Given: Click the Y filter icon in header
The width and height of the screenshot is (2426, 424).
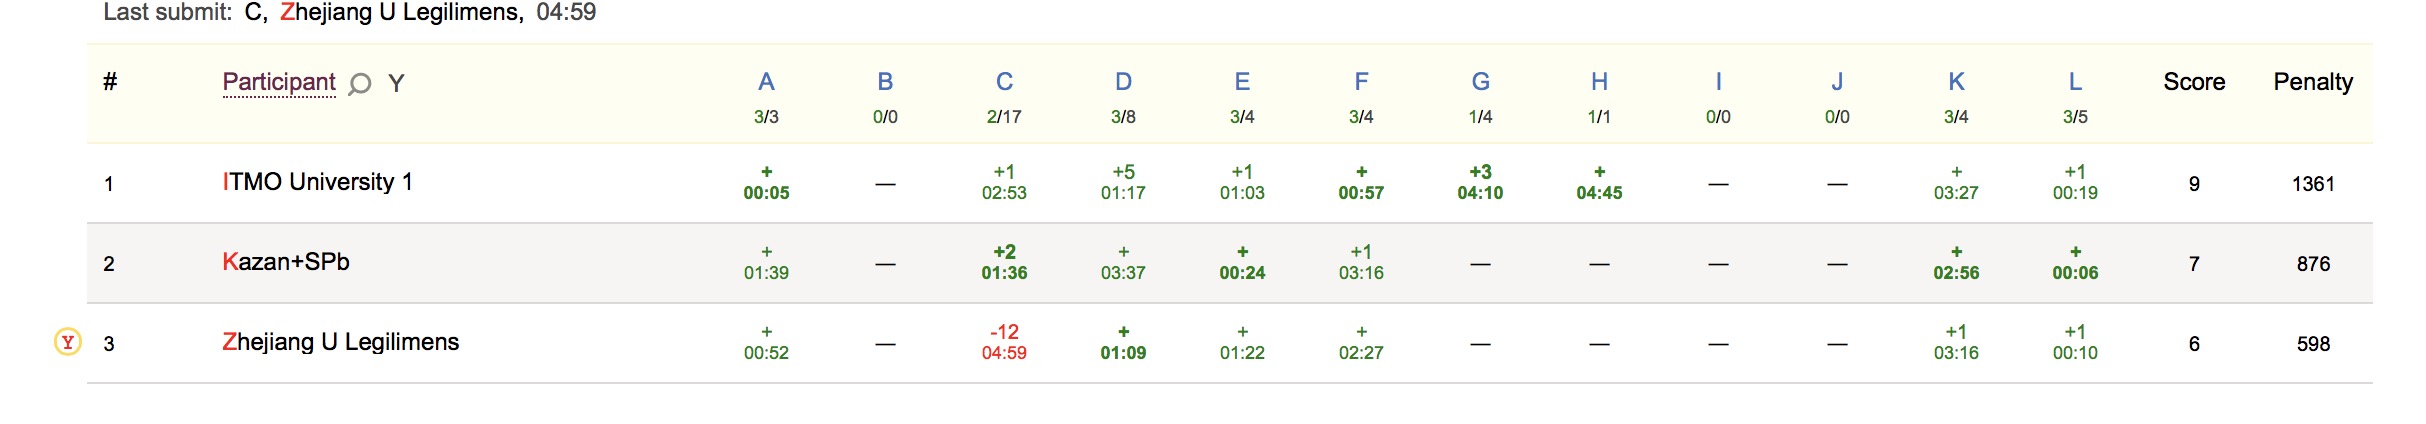Looking at the screenshot, I should (396, 84).
